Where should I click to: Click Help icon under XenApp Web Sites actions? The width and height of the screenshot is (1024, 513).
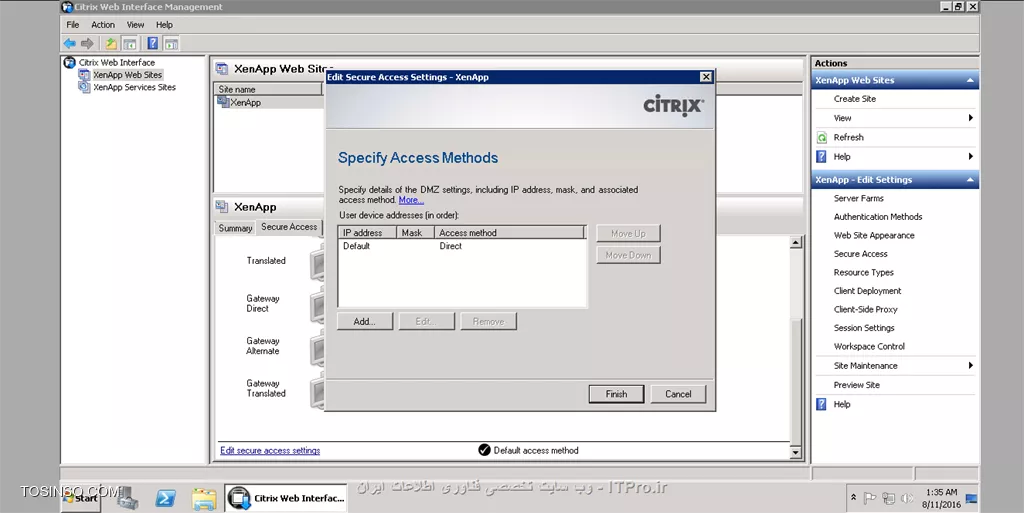click(822, 157)
